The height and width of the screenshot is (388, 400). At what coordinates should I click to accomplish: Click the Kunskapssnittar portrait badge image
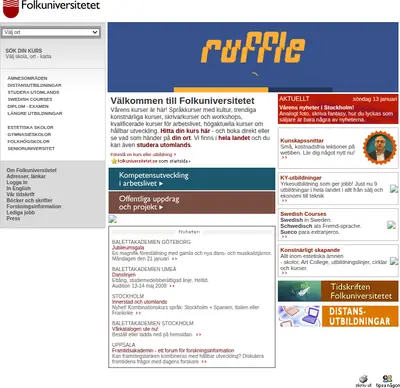(379, 147)
